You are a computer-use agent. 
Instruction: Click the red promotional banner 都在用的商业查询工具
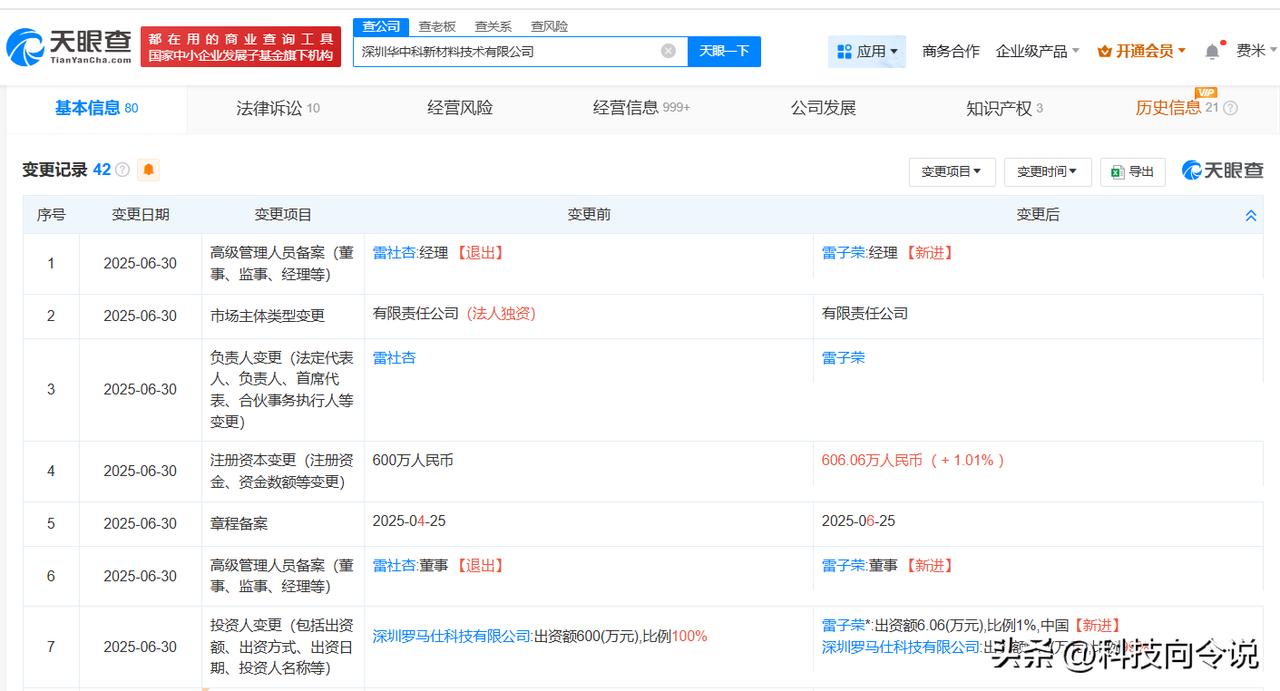point(241,47)
